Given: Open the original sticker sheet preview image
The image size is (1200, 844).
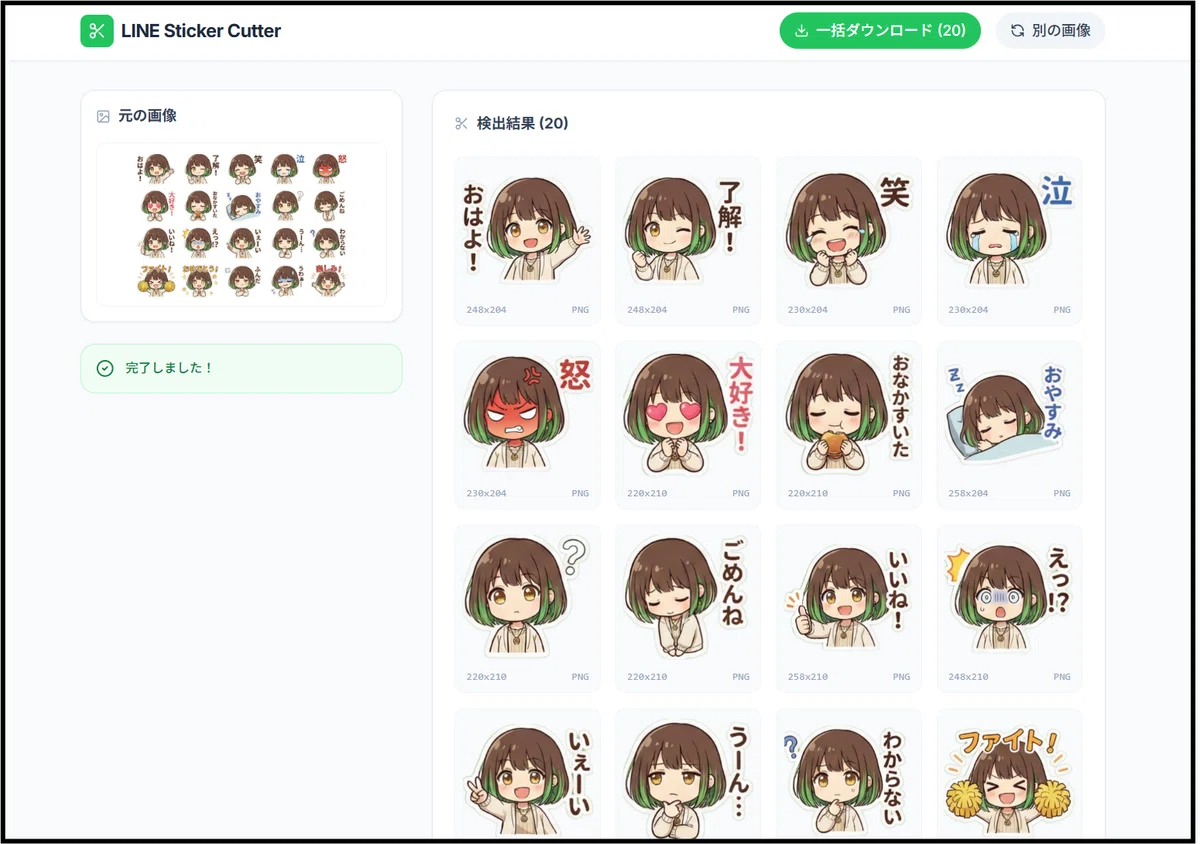Looking at the screenshot, I should (x=241, y=224).
